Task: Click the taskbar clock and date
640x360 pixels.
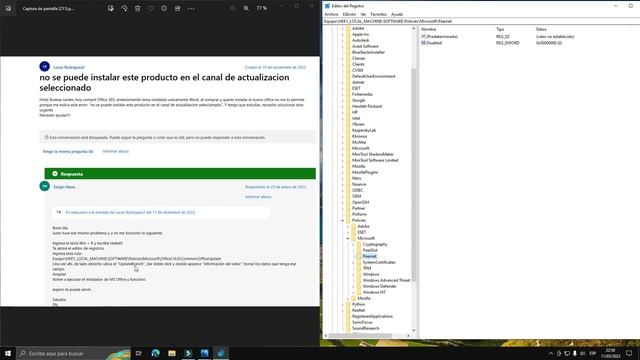Action: (610, 353)
